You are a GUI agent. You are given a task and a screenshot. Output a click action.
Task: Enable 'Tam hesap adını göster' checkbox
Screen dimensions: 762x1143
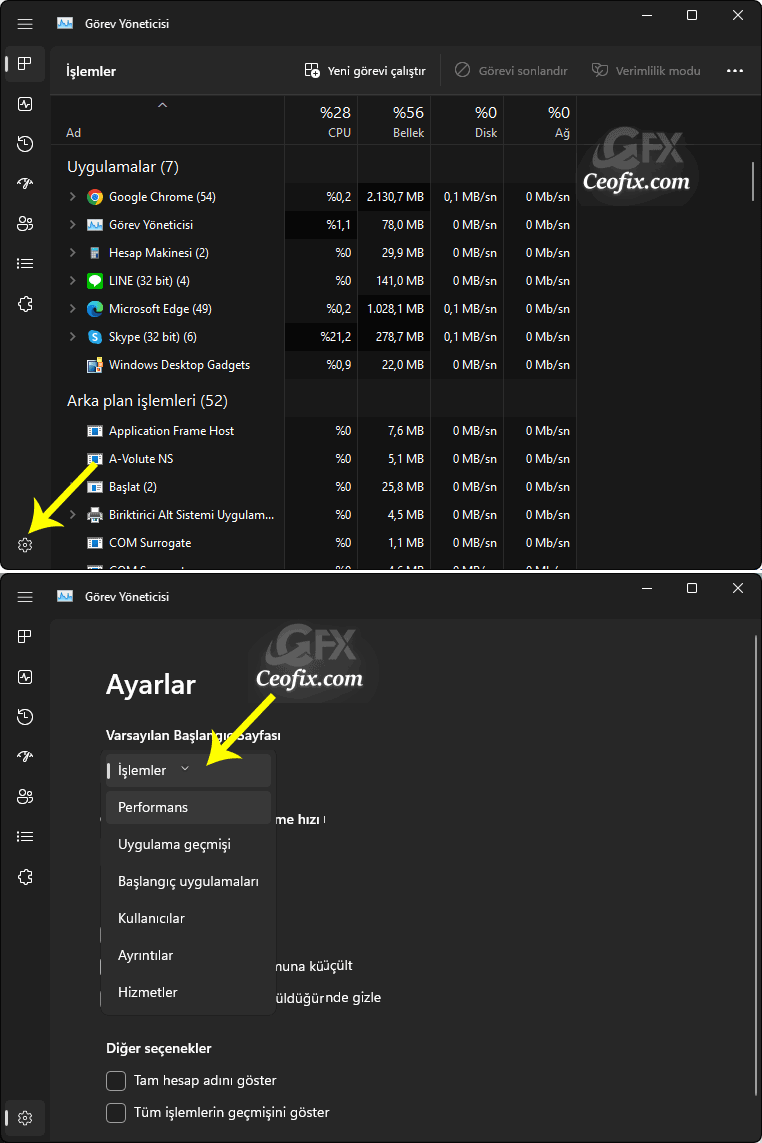[x=116, y=1081]
